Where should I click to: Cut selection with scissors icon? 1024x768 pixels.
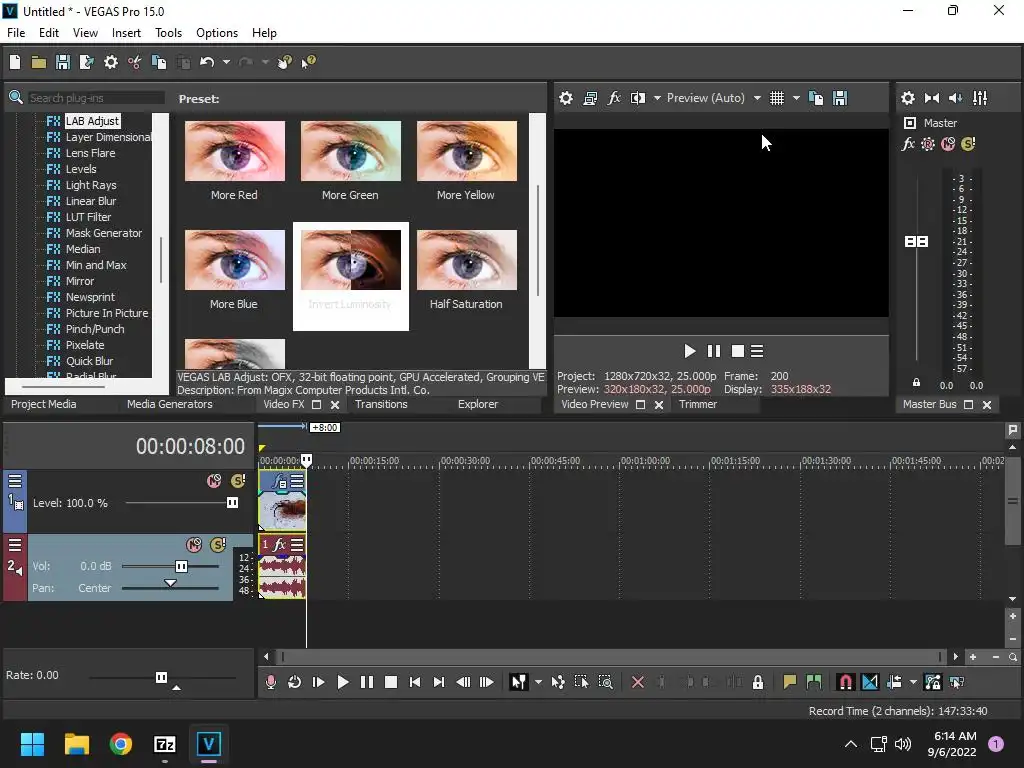click(x=135, y=62)
